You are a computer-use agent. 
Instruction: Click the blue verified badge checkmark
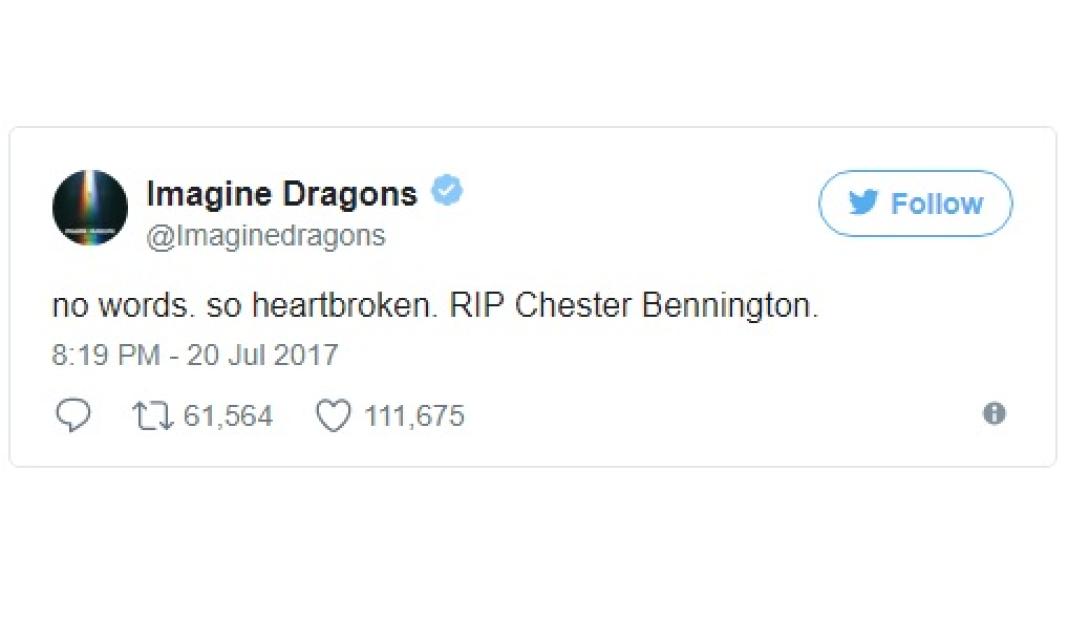447,190
